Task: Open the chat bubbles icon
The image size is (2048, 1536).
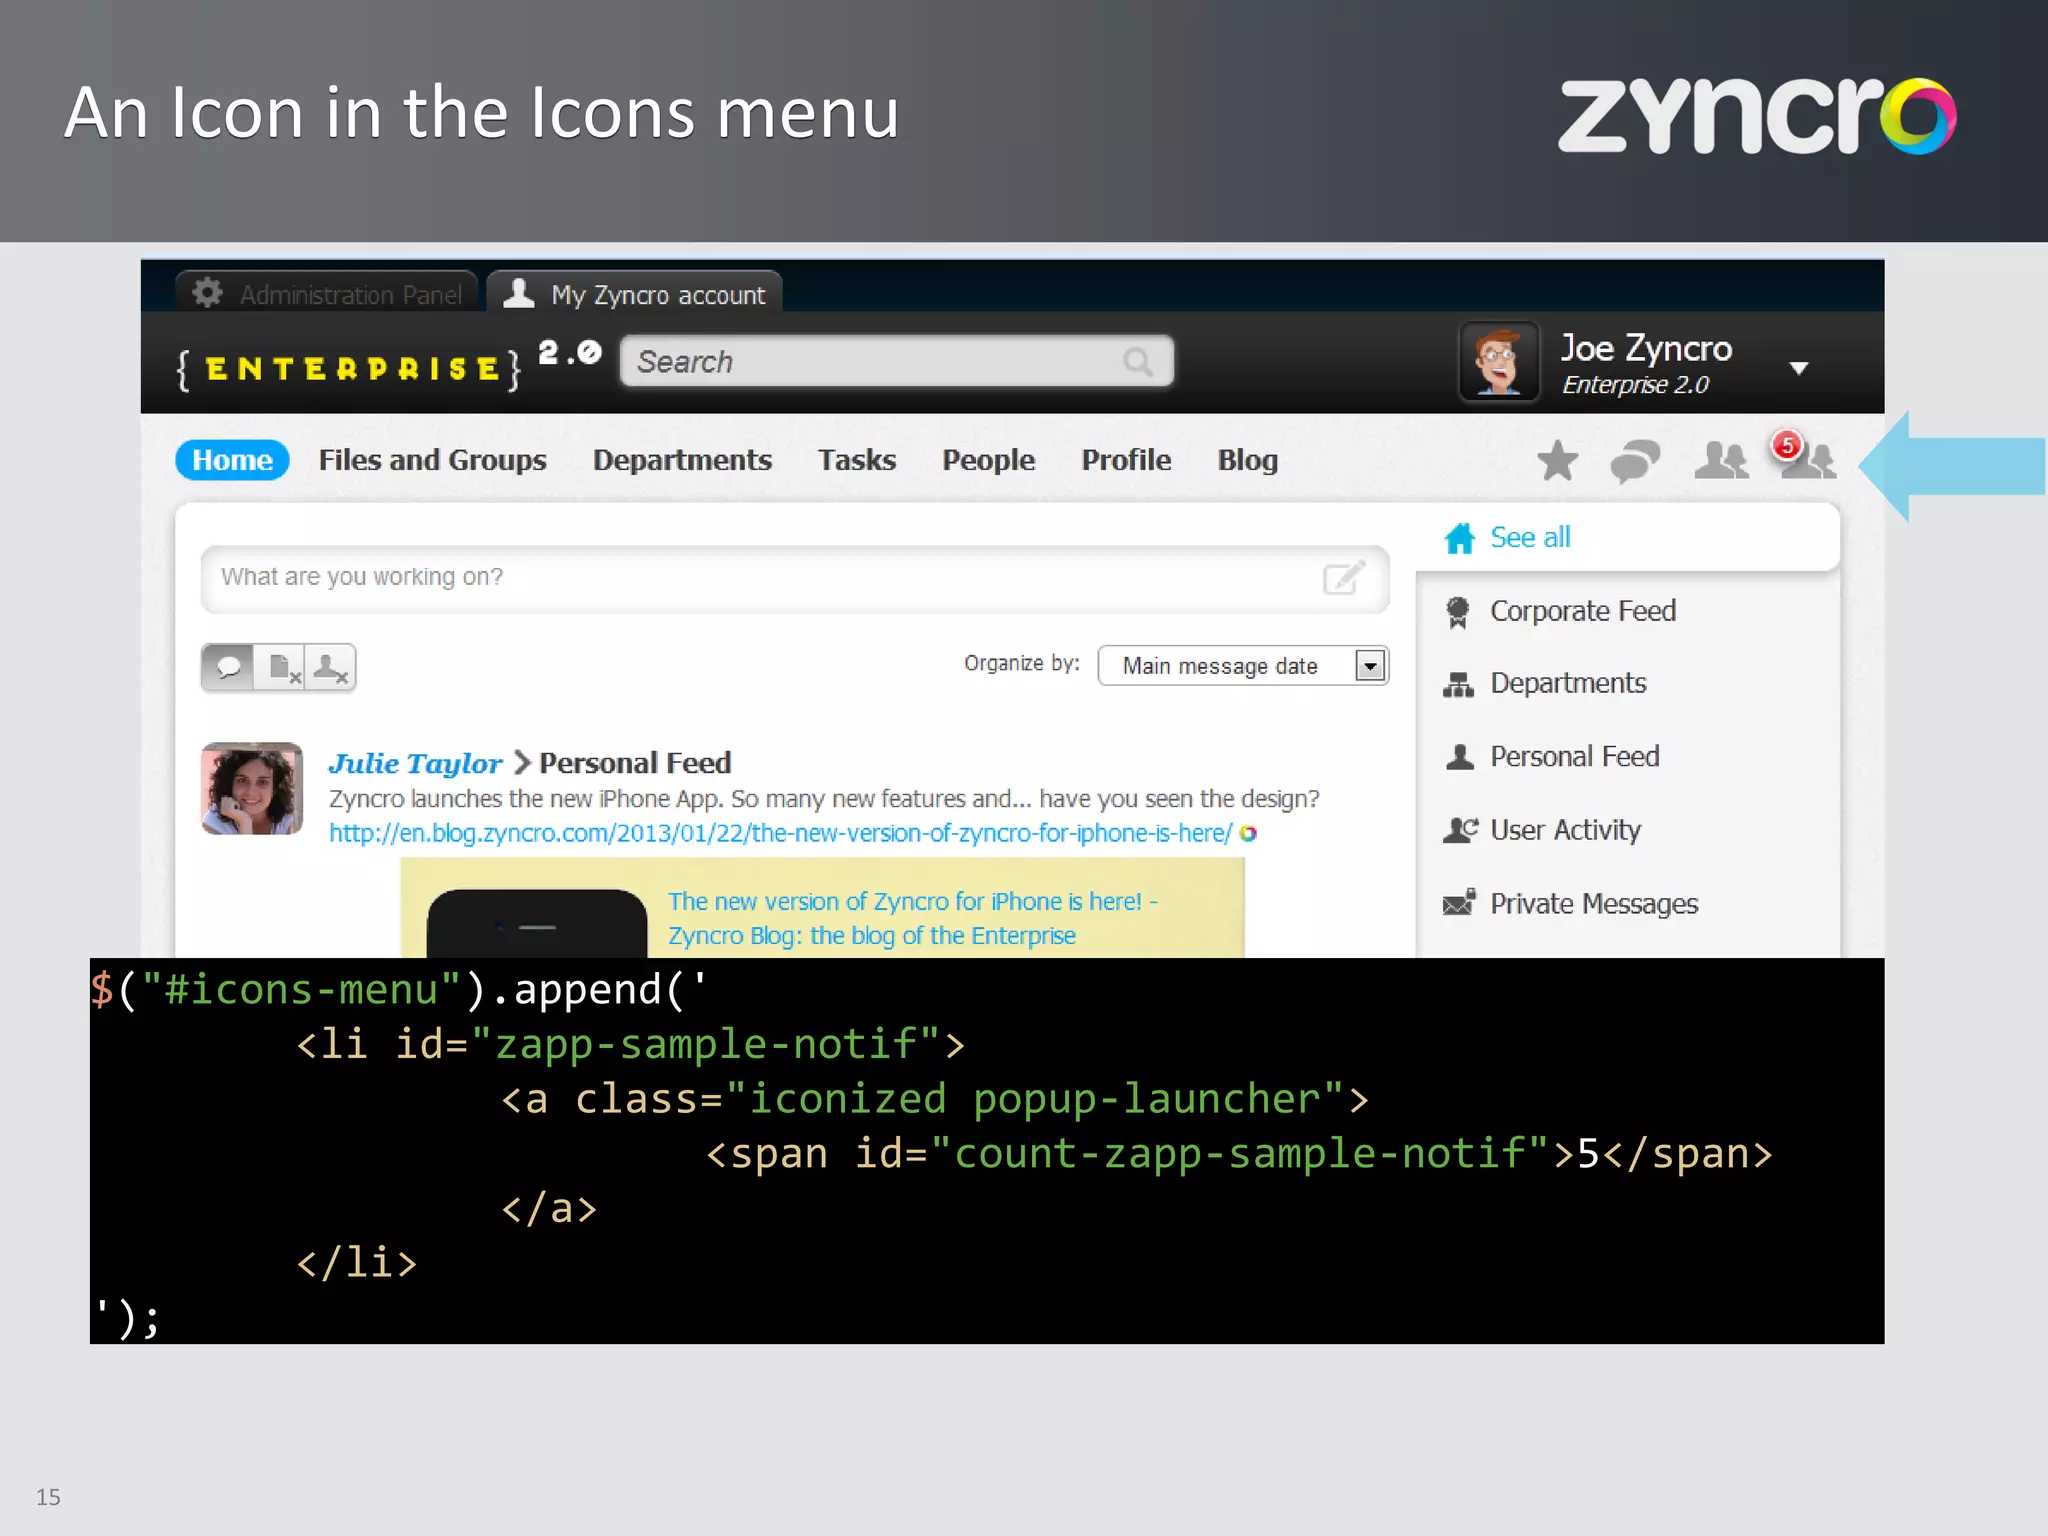Action: pos(1635,461)
